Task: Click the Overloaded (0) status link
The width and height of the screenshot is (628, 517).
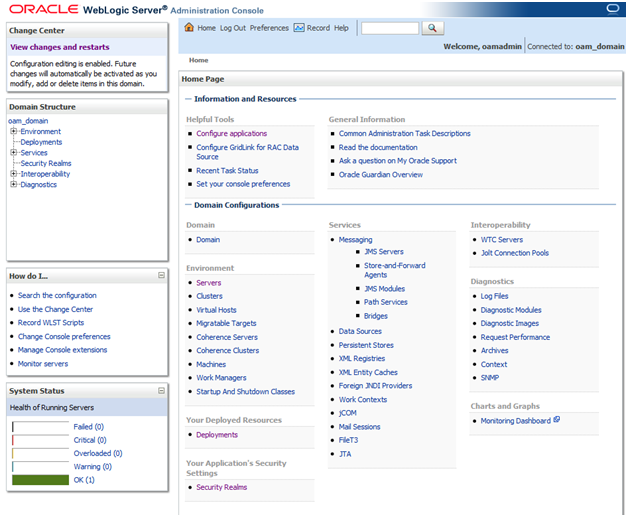Action: (x=98, y=453)
